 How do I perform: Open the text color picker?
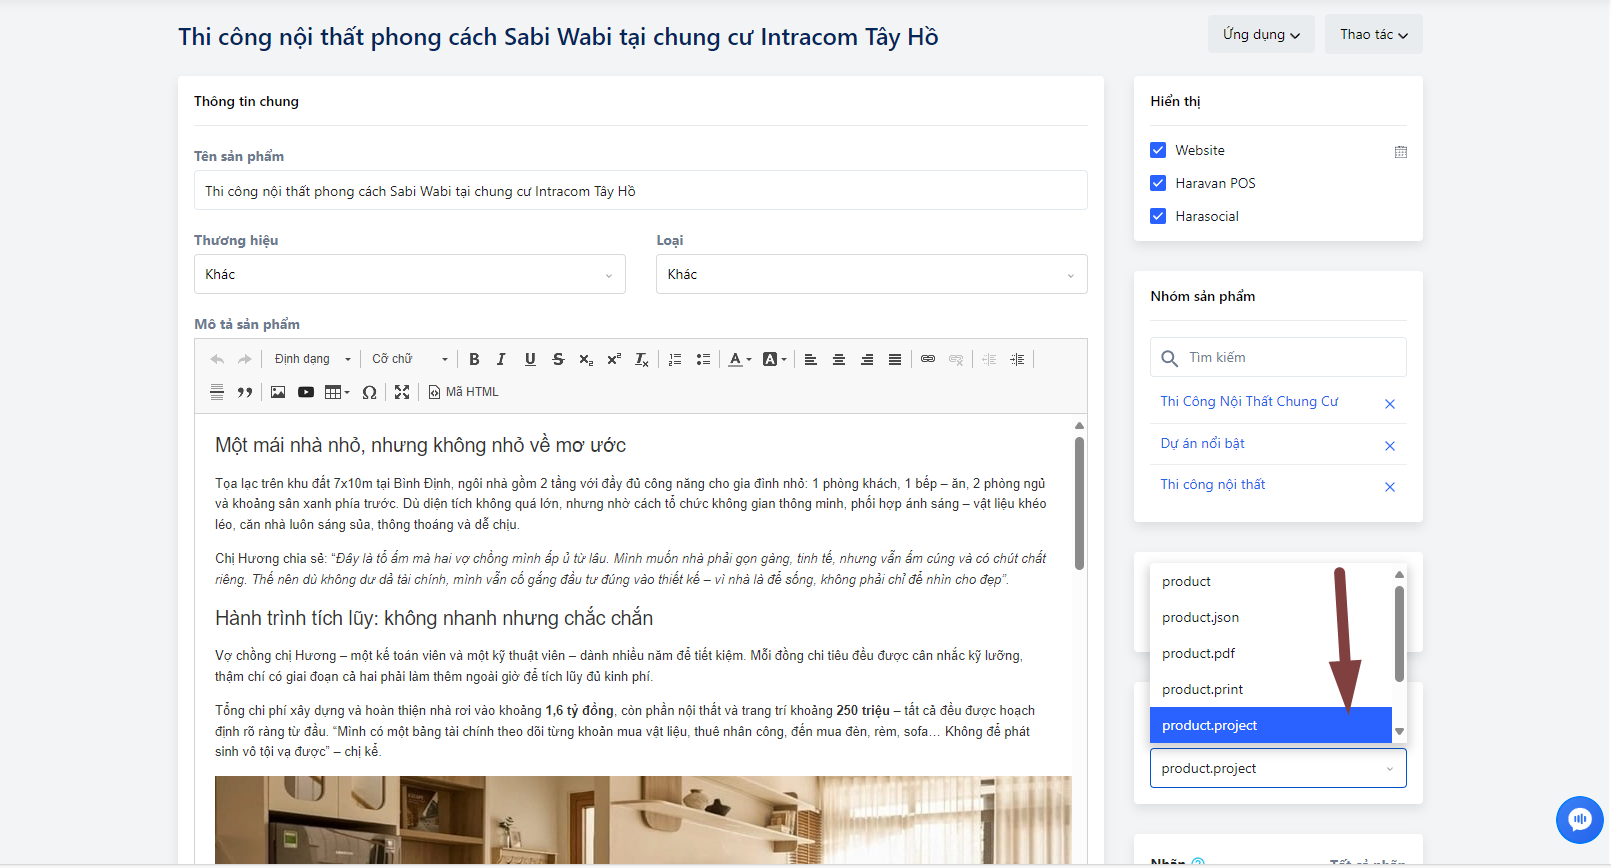tap(739, 359)
